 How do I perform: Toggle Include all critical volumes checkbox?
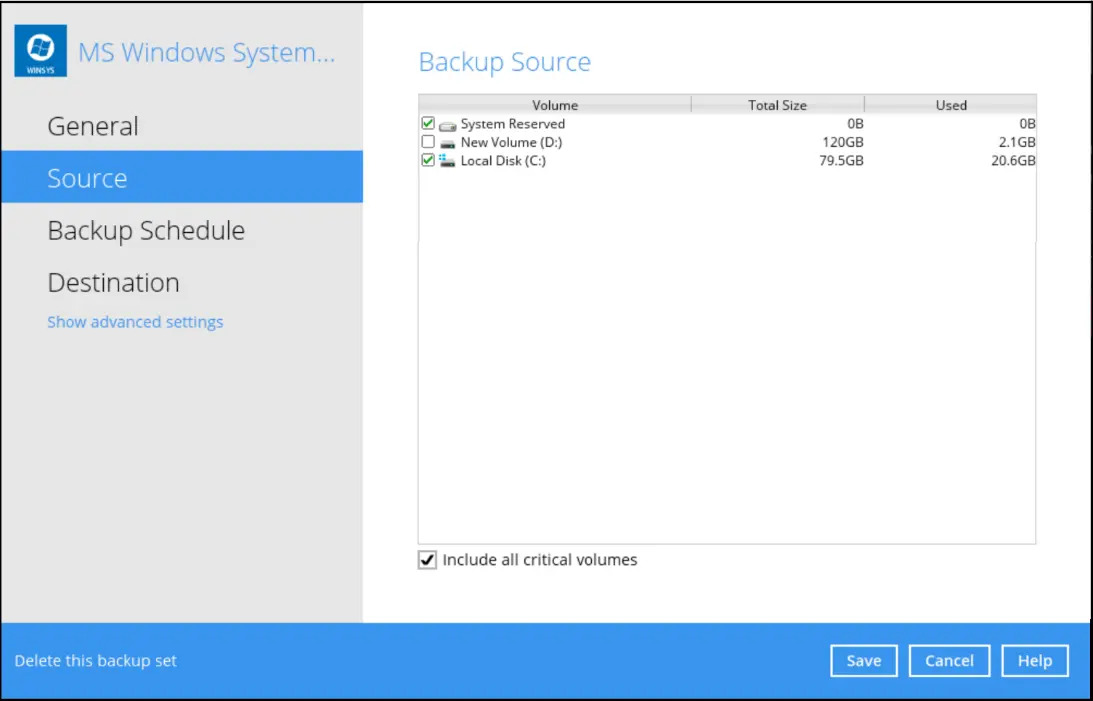428,561
